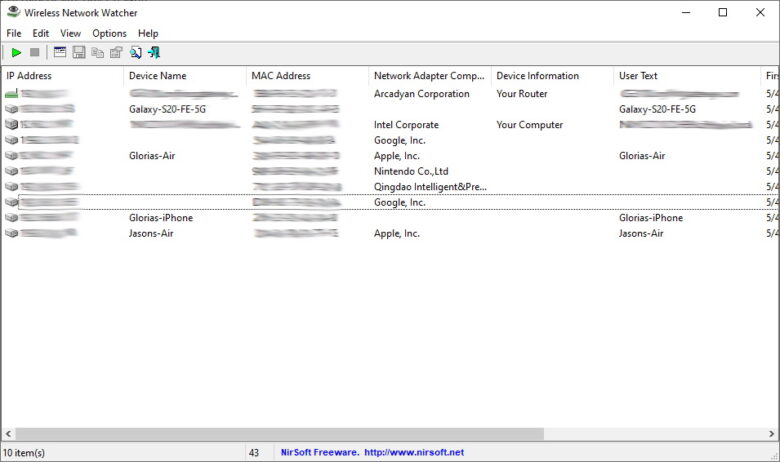Open the Properties toolbar icon
This screenshot has width=780, height=462.
click(116, 52)
